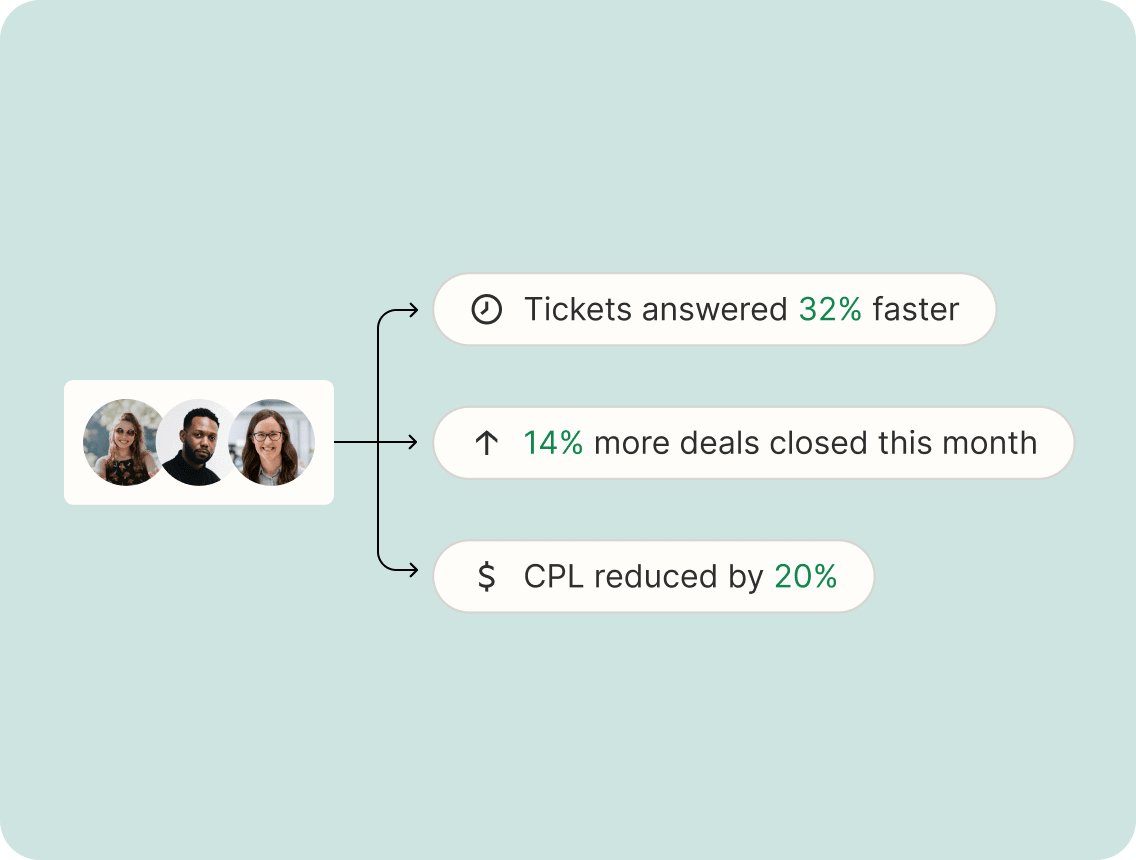
Task: Click the word "answered" in top pill
Action: (x=715, y=310)
